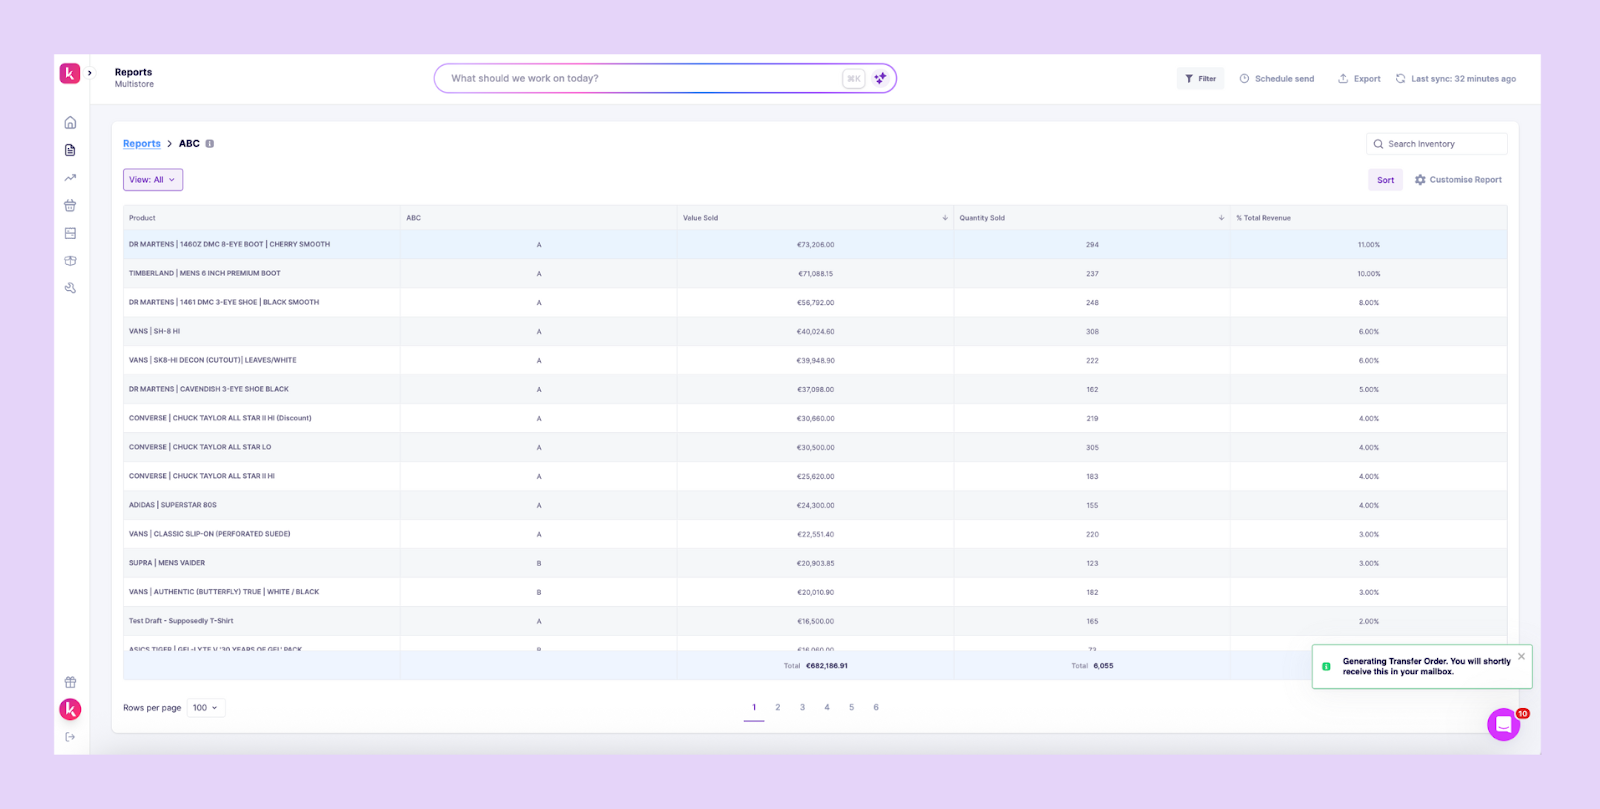Follow the Reports breadcrumb link

point(142,143)
